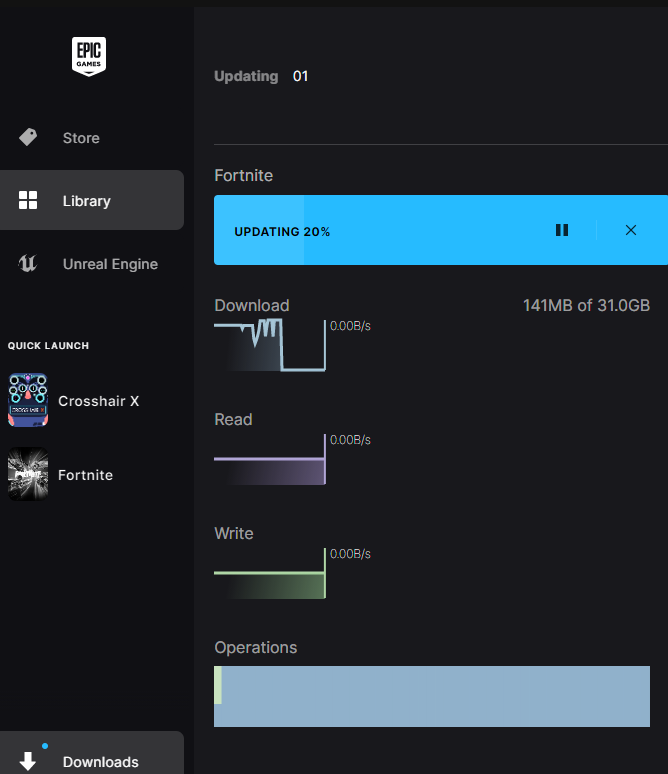
Task: Launch Fortnite thumbnail in Quick Launch
Action: tap(28, 474)
